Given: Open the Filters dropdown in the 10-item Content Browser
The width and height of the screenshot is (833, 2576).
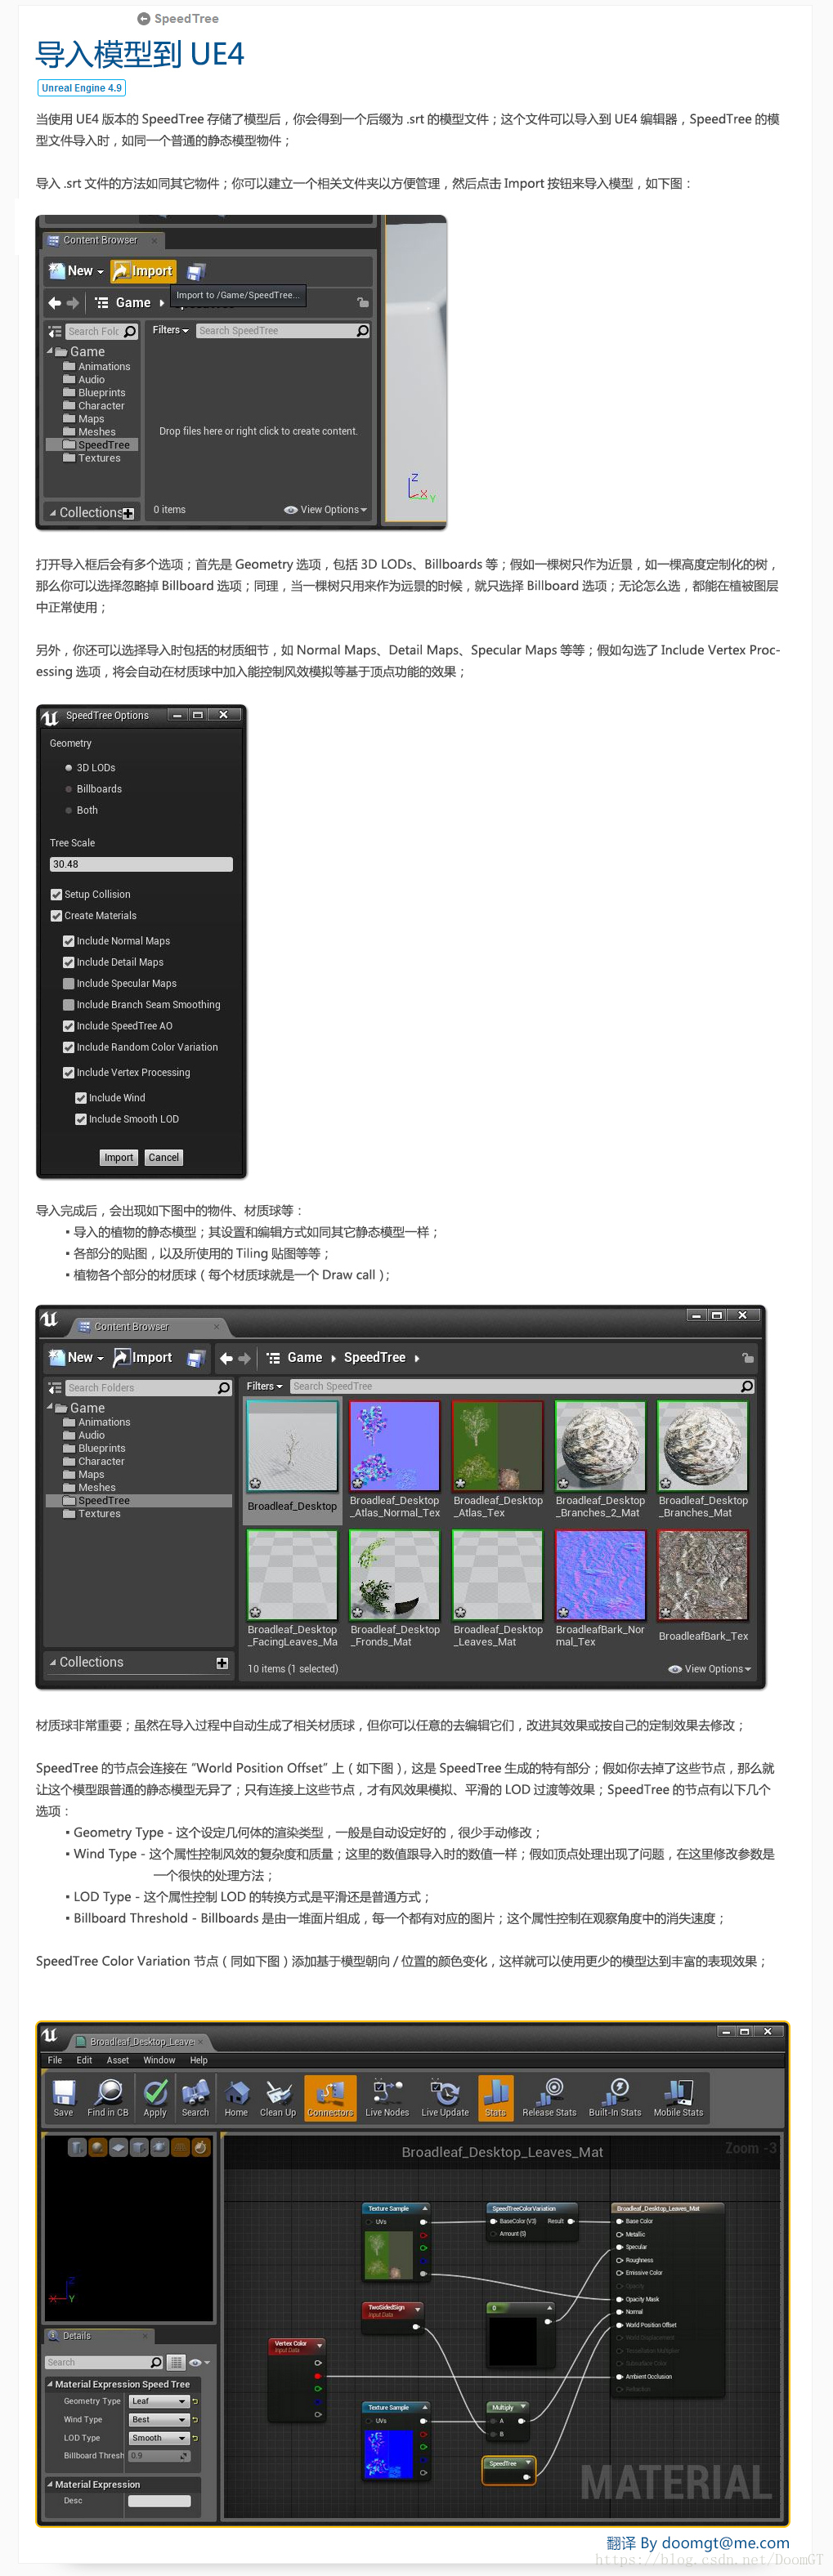Looking at the screenshot, I should (265, 1386).
